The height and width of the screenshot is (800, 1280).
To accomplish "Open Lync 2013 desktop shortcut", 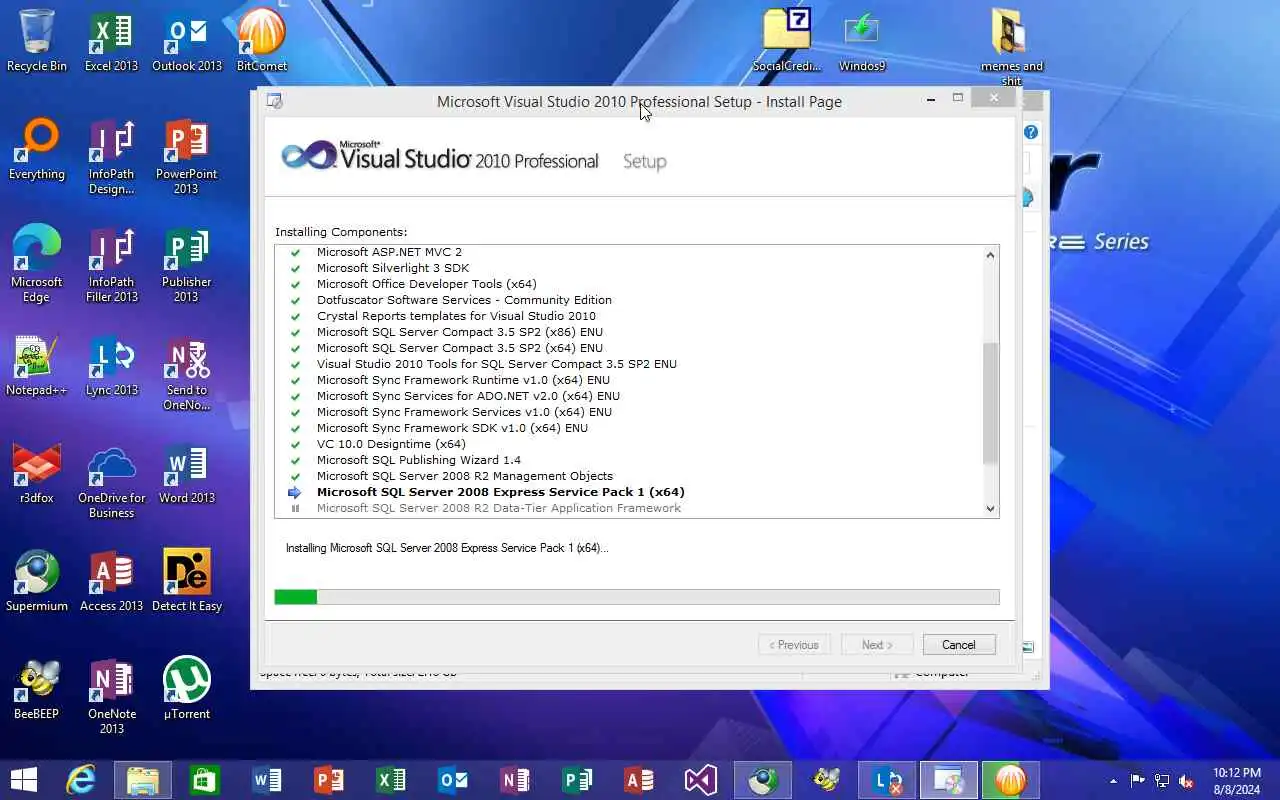I will [x=111, y=365].
